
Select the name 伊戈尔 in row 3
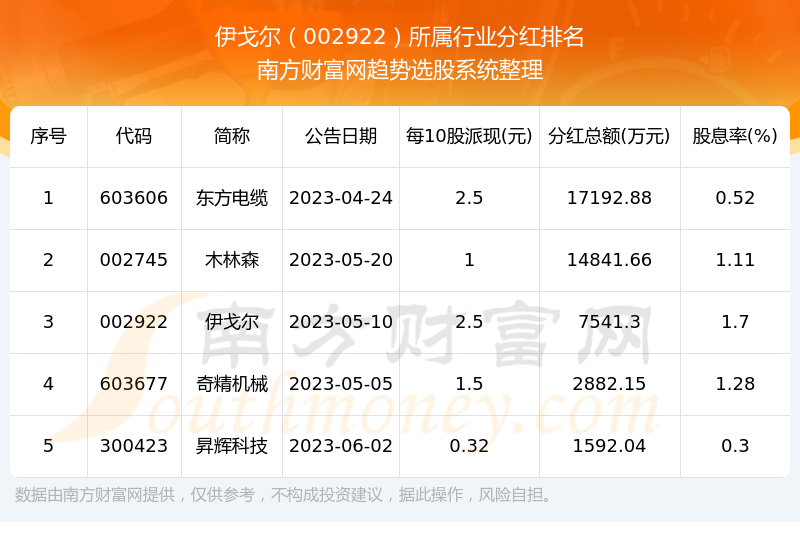[x=232, y=322]
